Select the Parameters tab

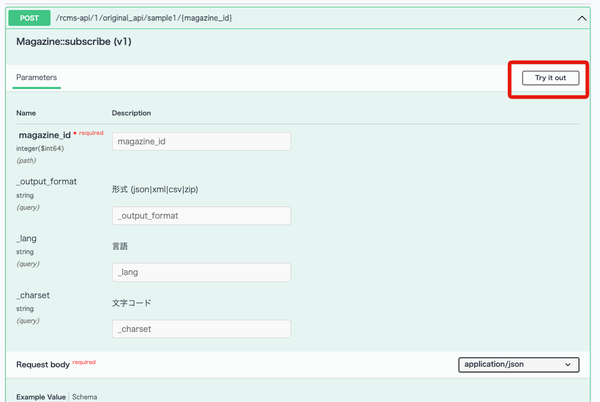37,78
